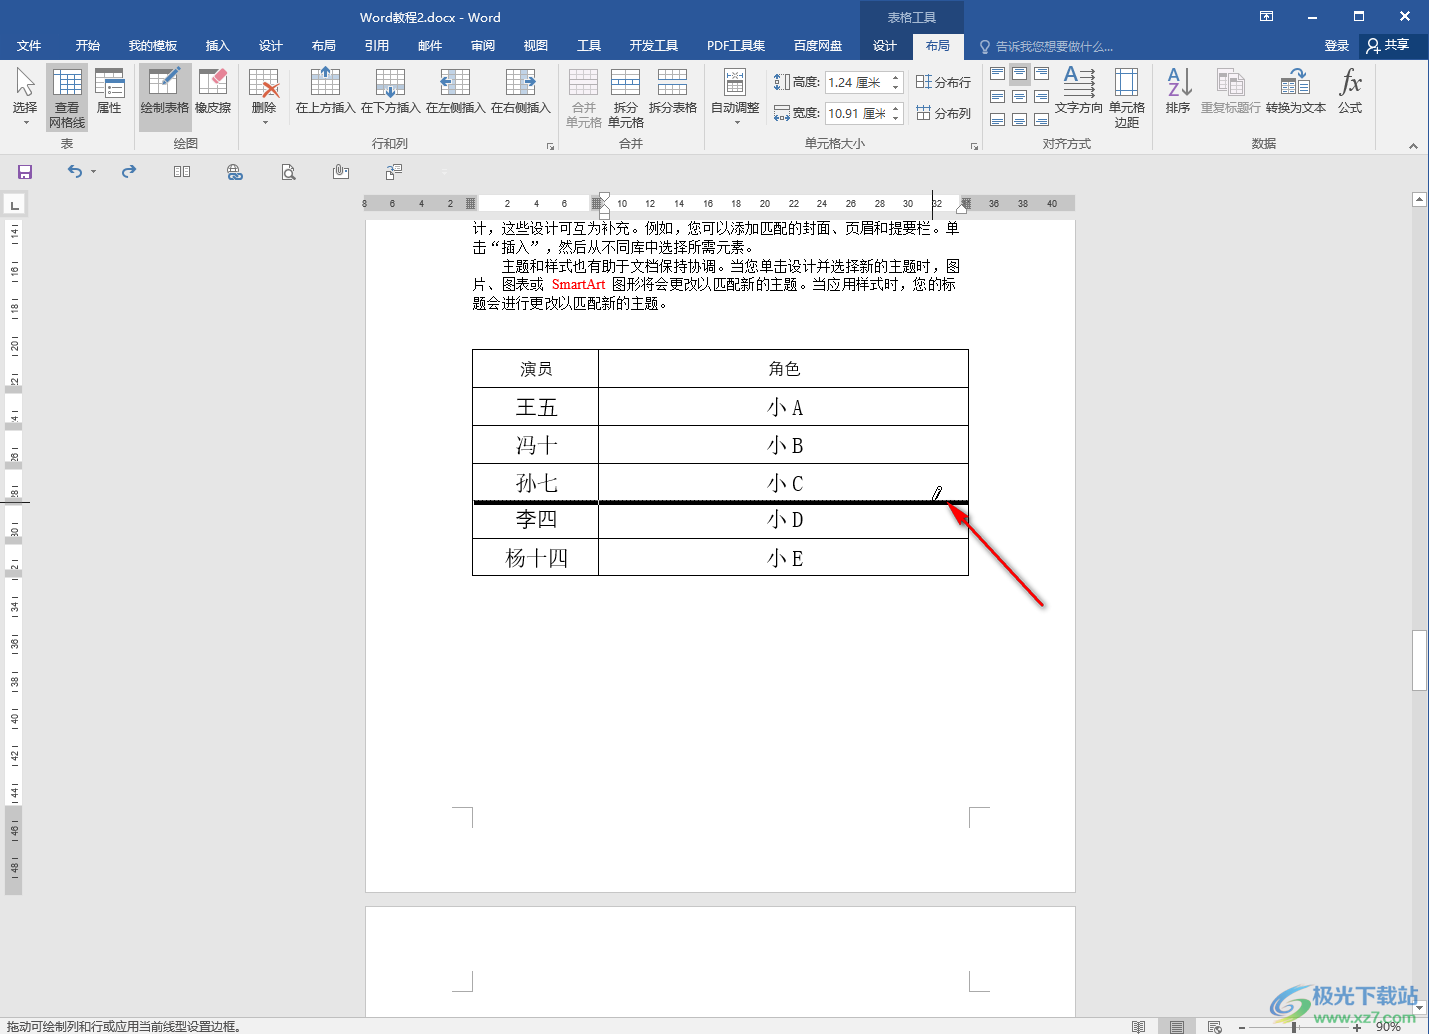
Task: Open Rows & Columns dialog launcher
Action: point(550,146)
